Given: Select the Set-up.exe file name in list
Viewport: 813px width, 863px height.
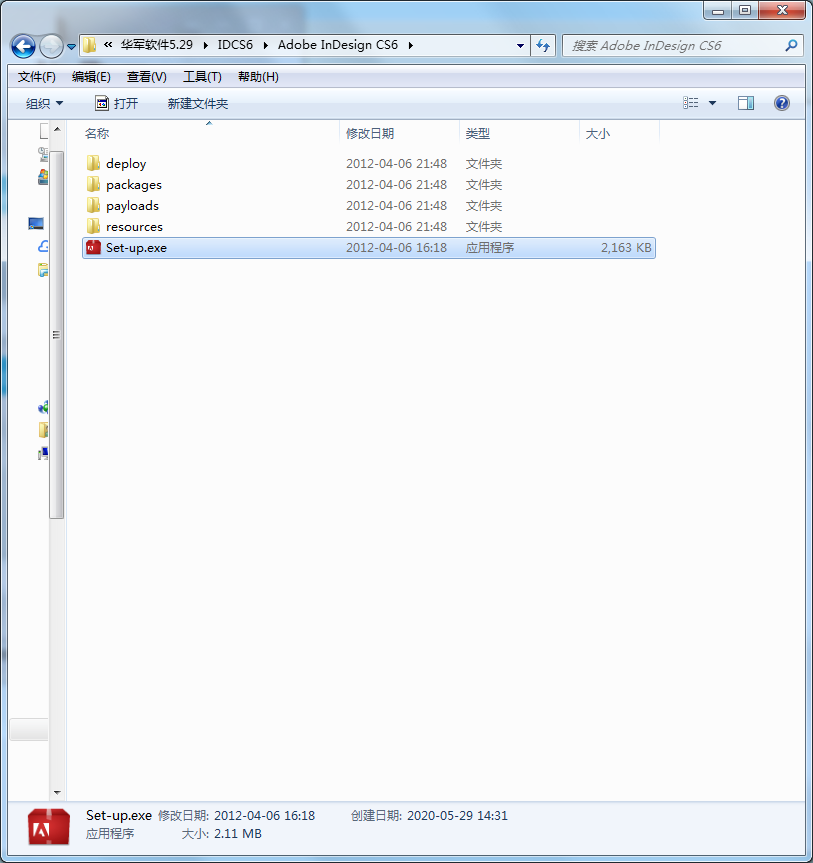Looking at the screenshot, I should point(136,248).
